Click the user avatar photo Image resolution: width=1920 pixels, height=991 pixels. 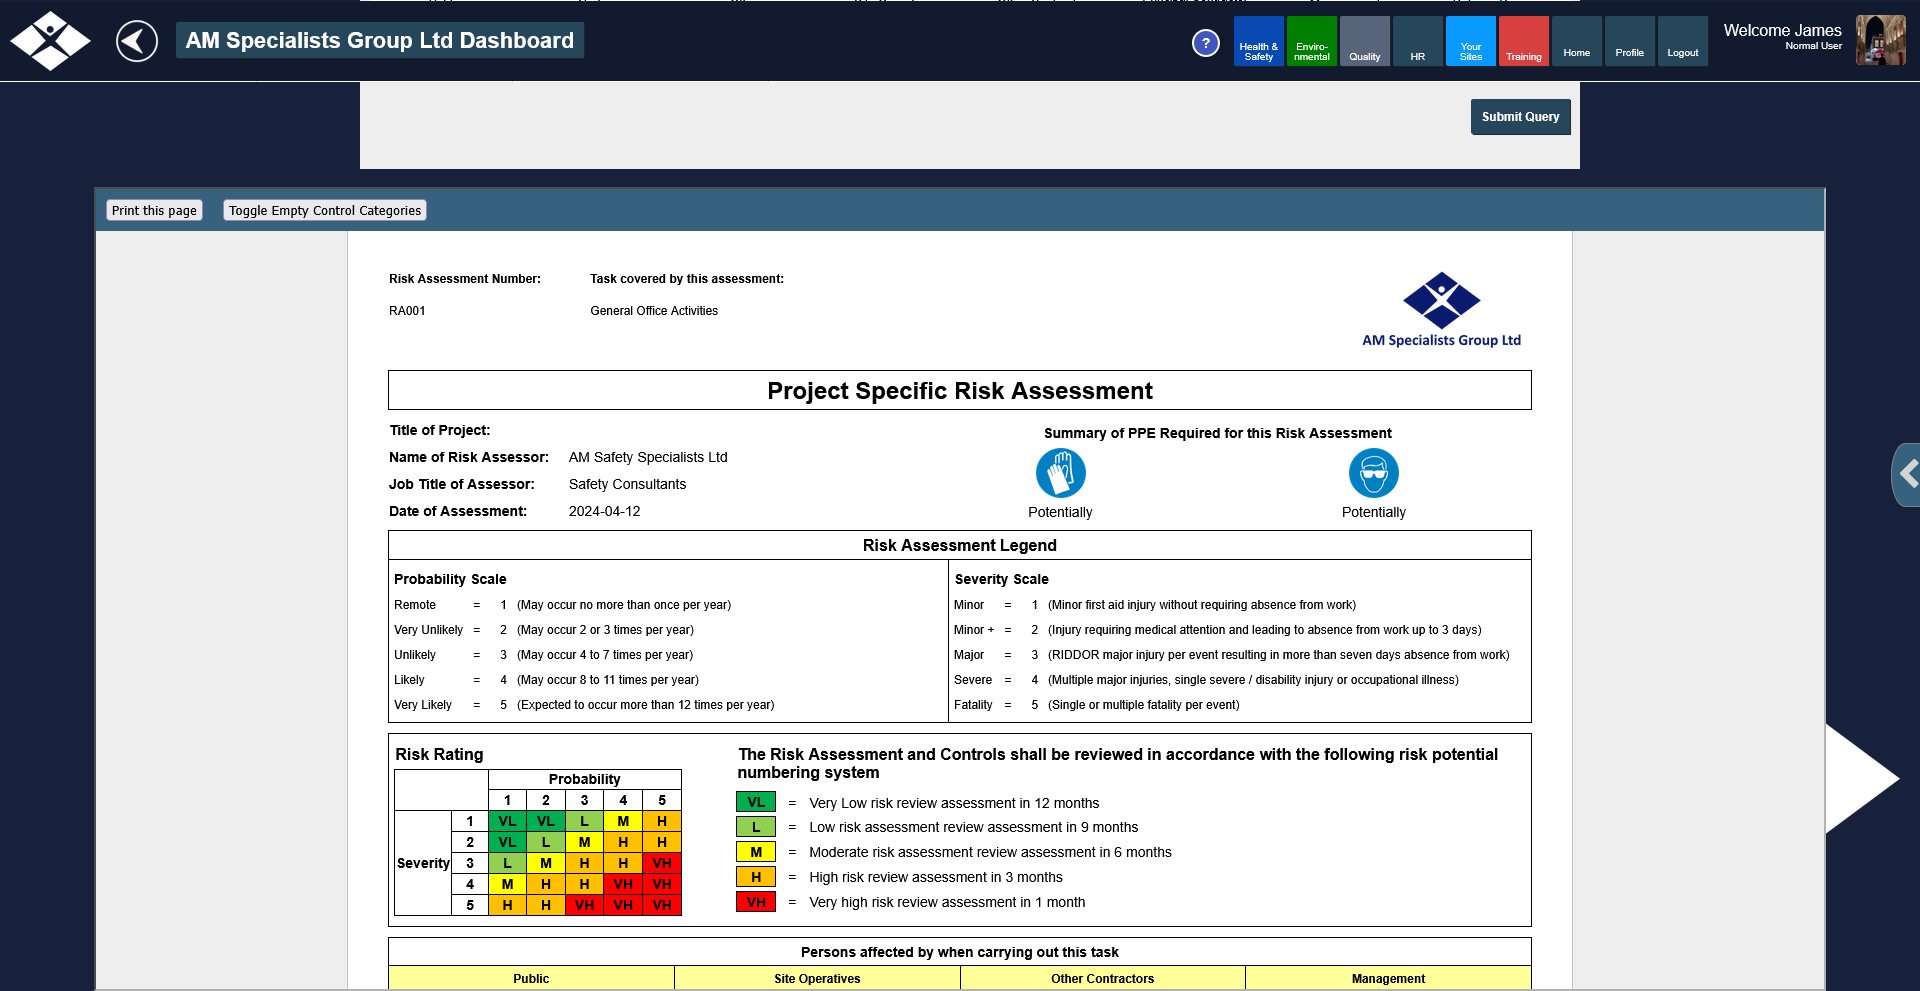[x=1881, y=40]
